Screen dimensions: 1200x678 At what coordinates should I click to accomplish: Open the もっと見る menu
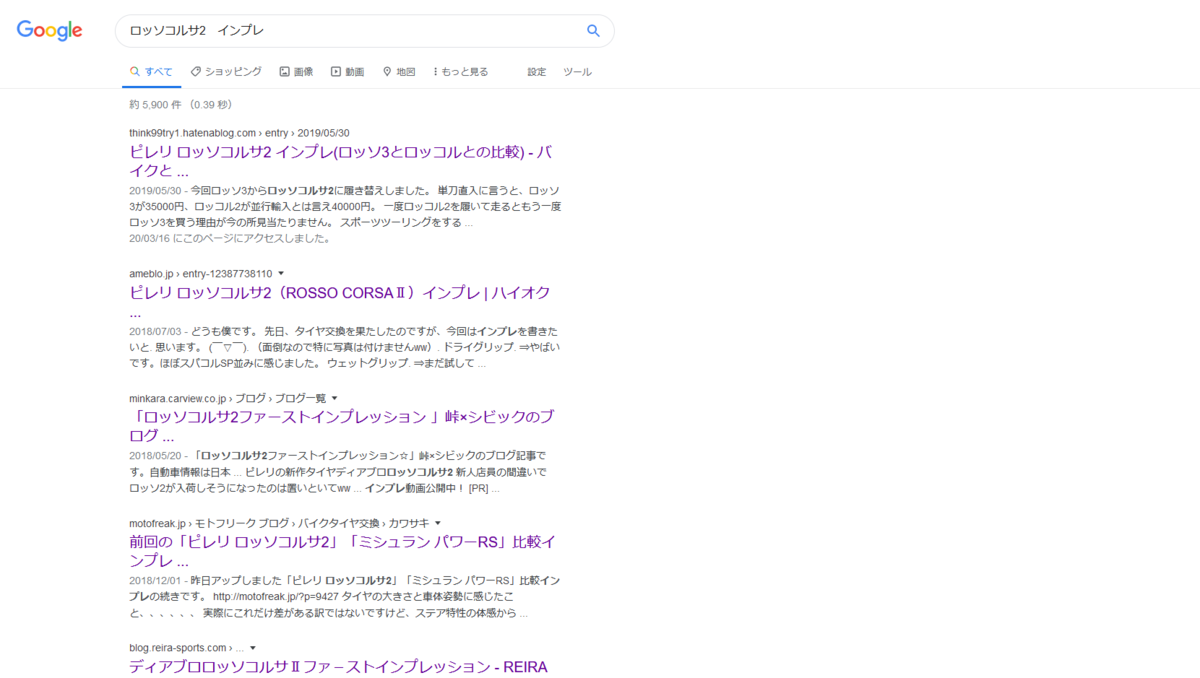(461, 72)
